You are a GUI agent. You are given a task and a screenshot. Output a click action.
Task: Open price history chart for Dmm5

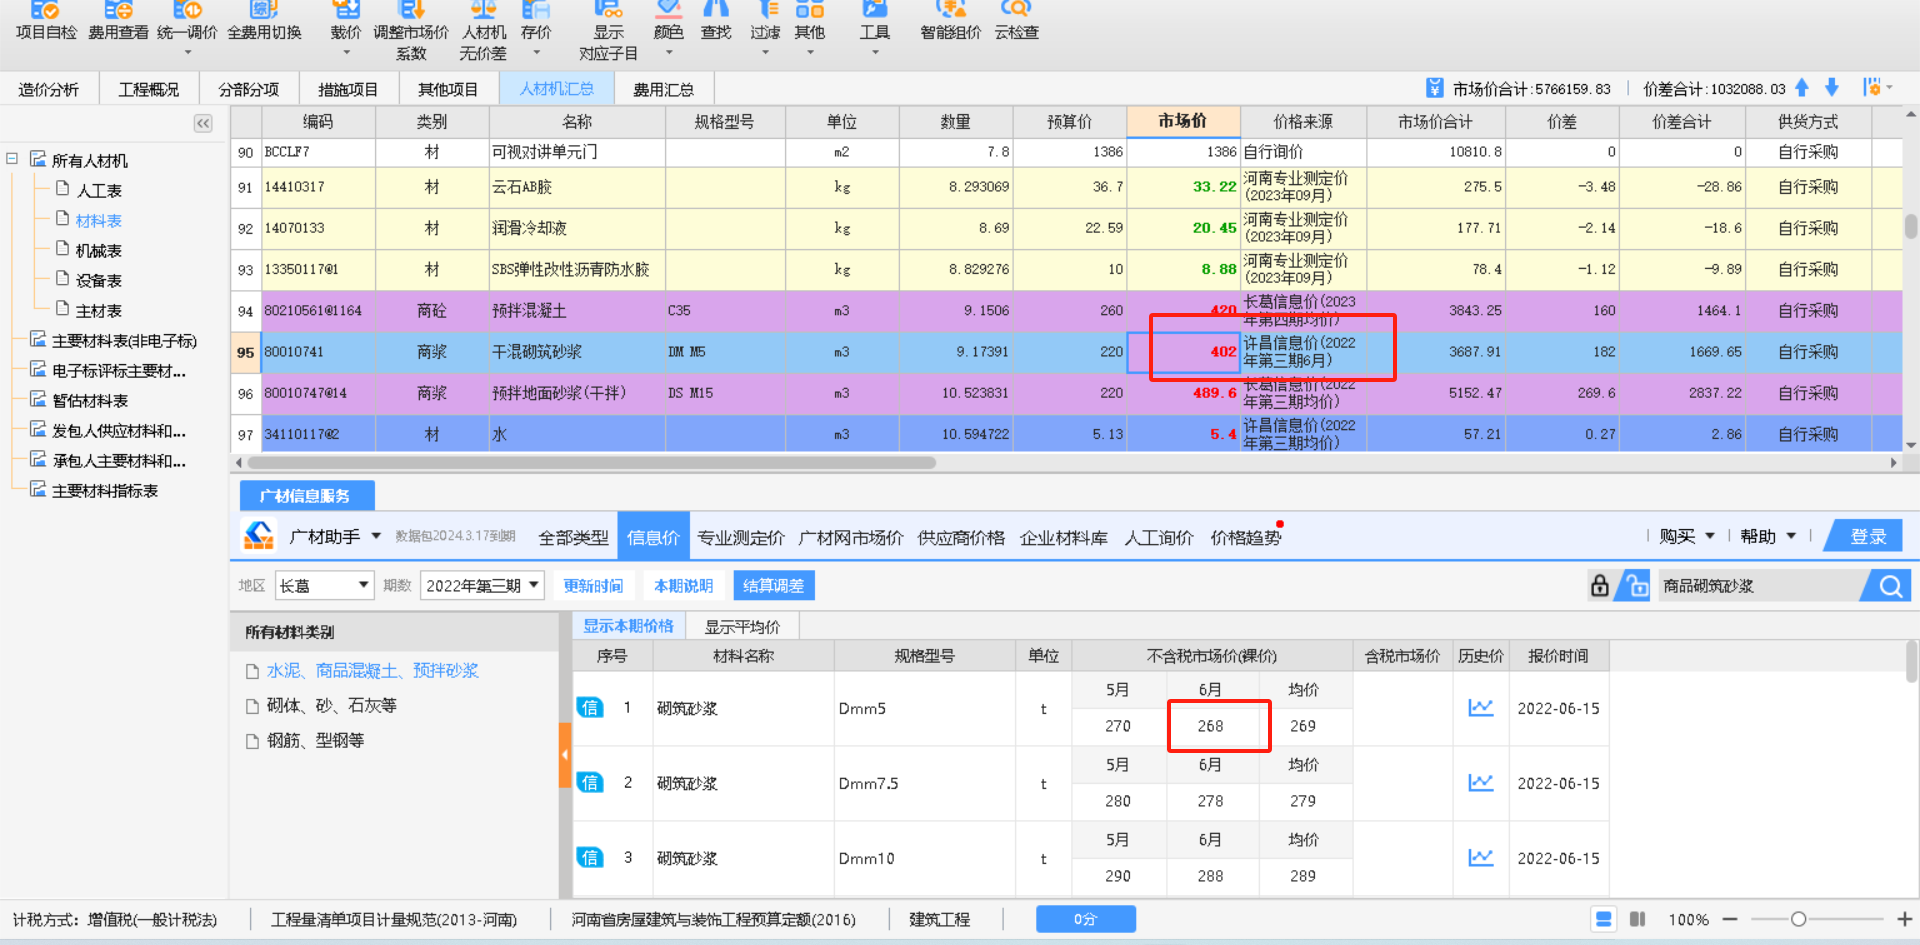pyautogui.click(x=1481, y=708)
